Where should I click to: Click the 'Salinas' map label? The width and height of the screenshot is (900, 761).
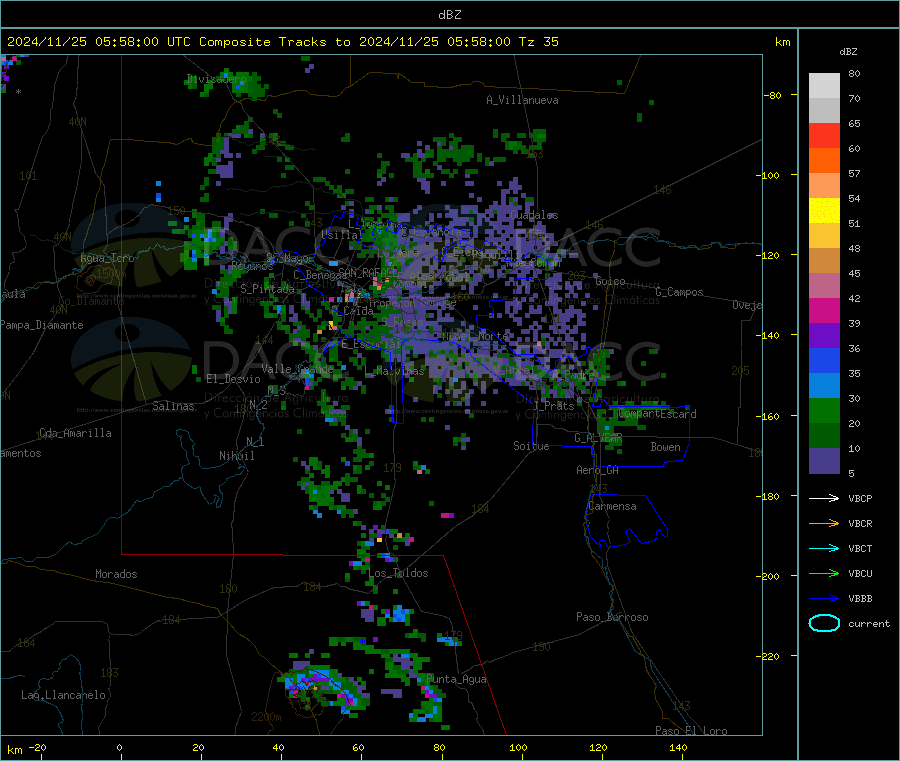click(x=173, y=406)
